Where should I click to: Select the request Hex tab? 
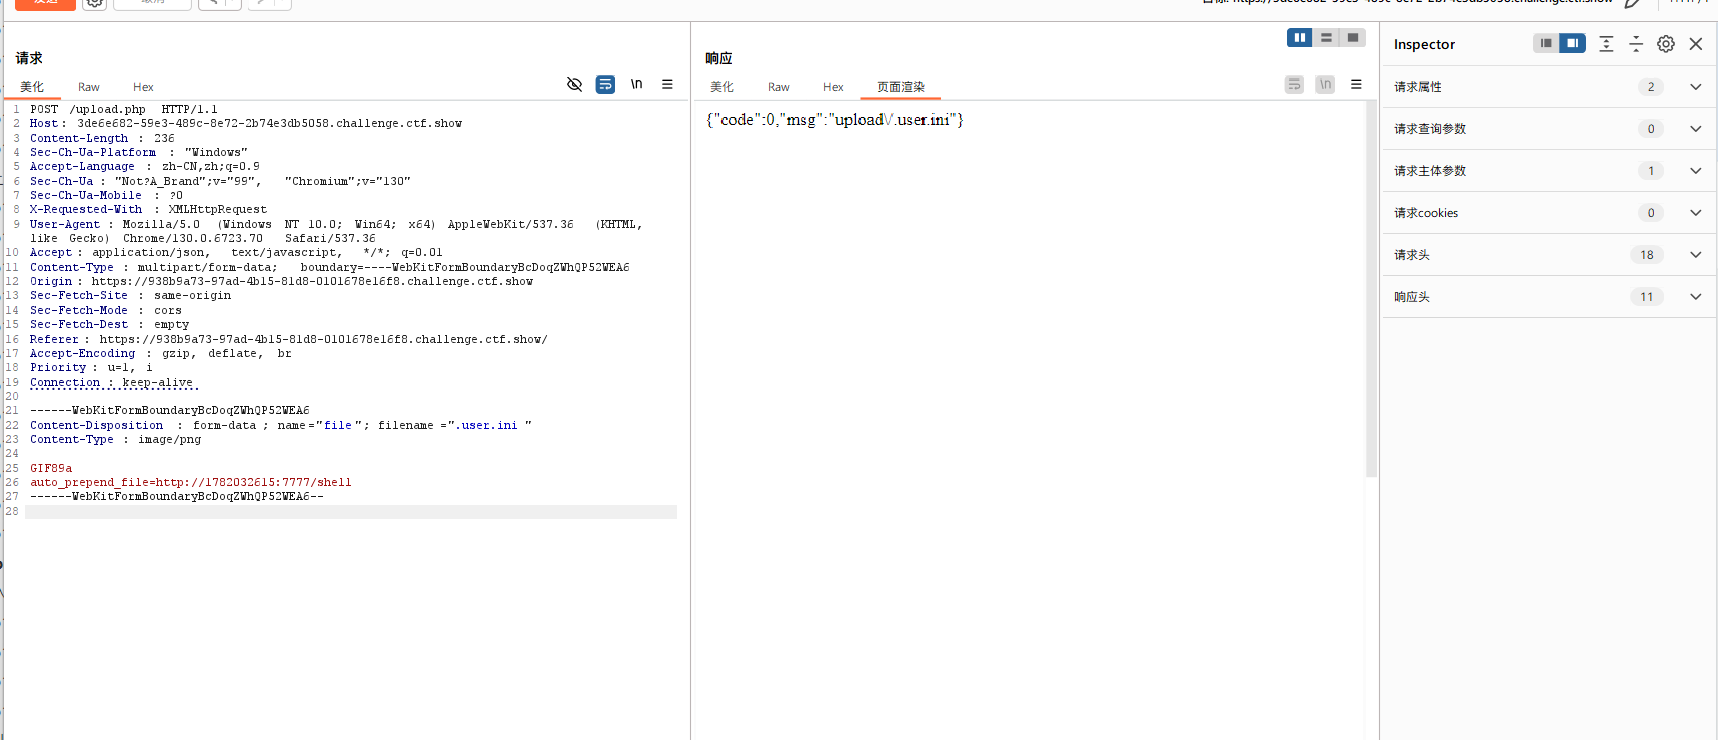pyautogui.click(x=143, y=87)
